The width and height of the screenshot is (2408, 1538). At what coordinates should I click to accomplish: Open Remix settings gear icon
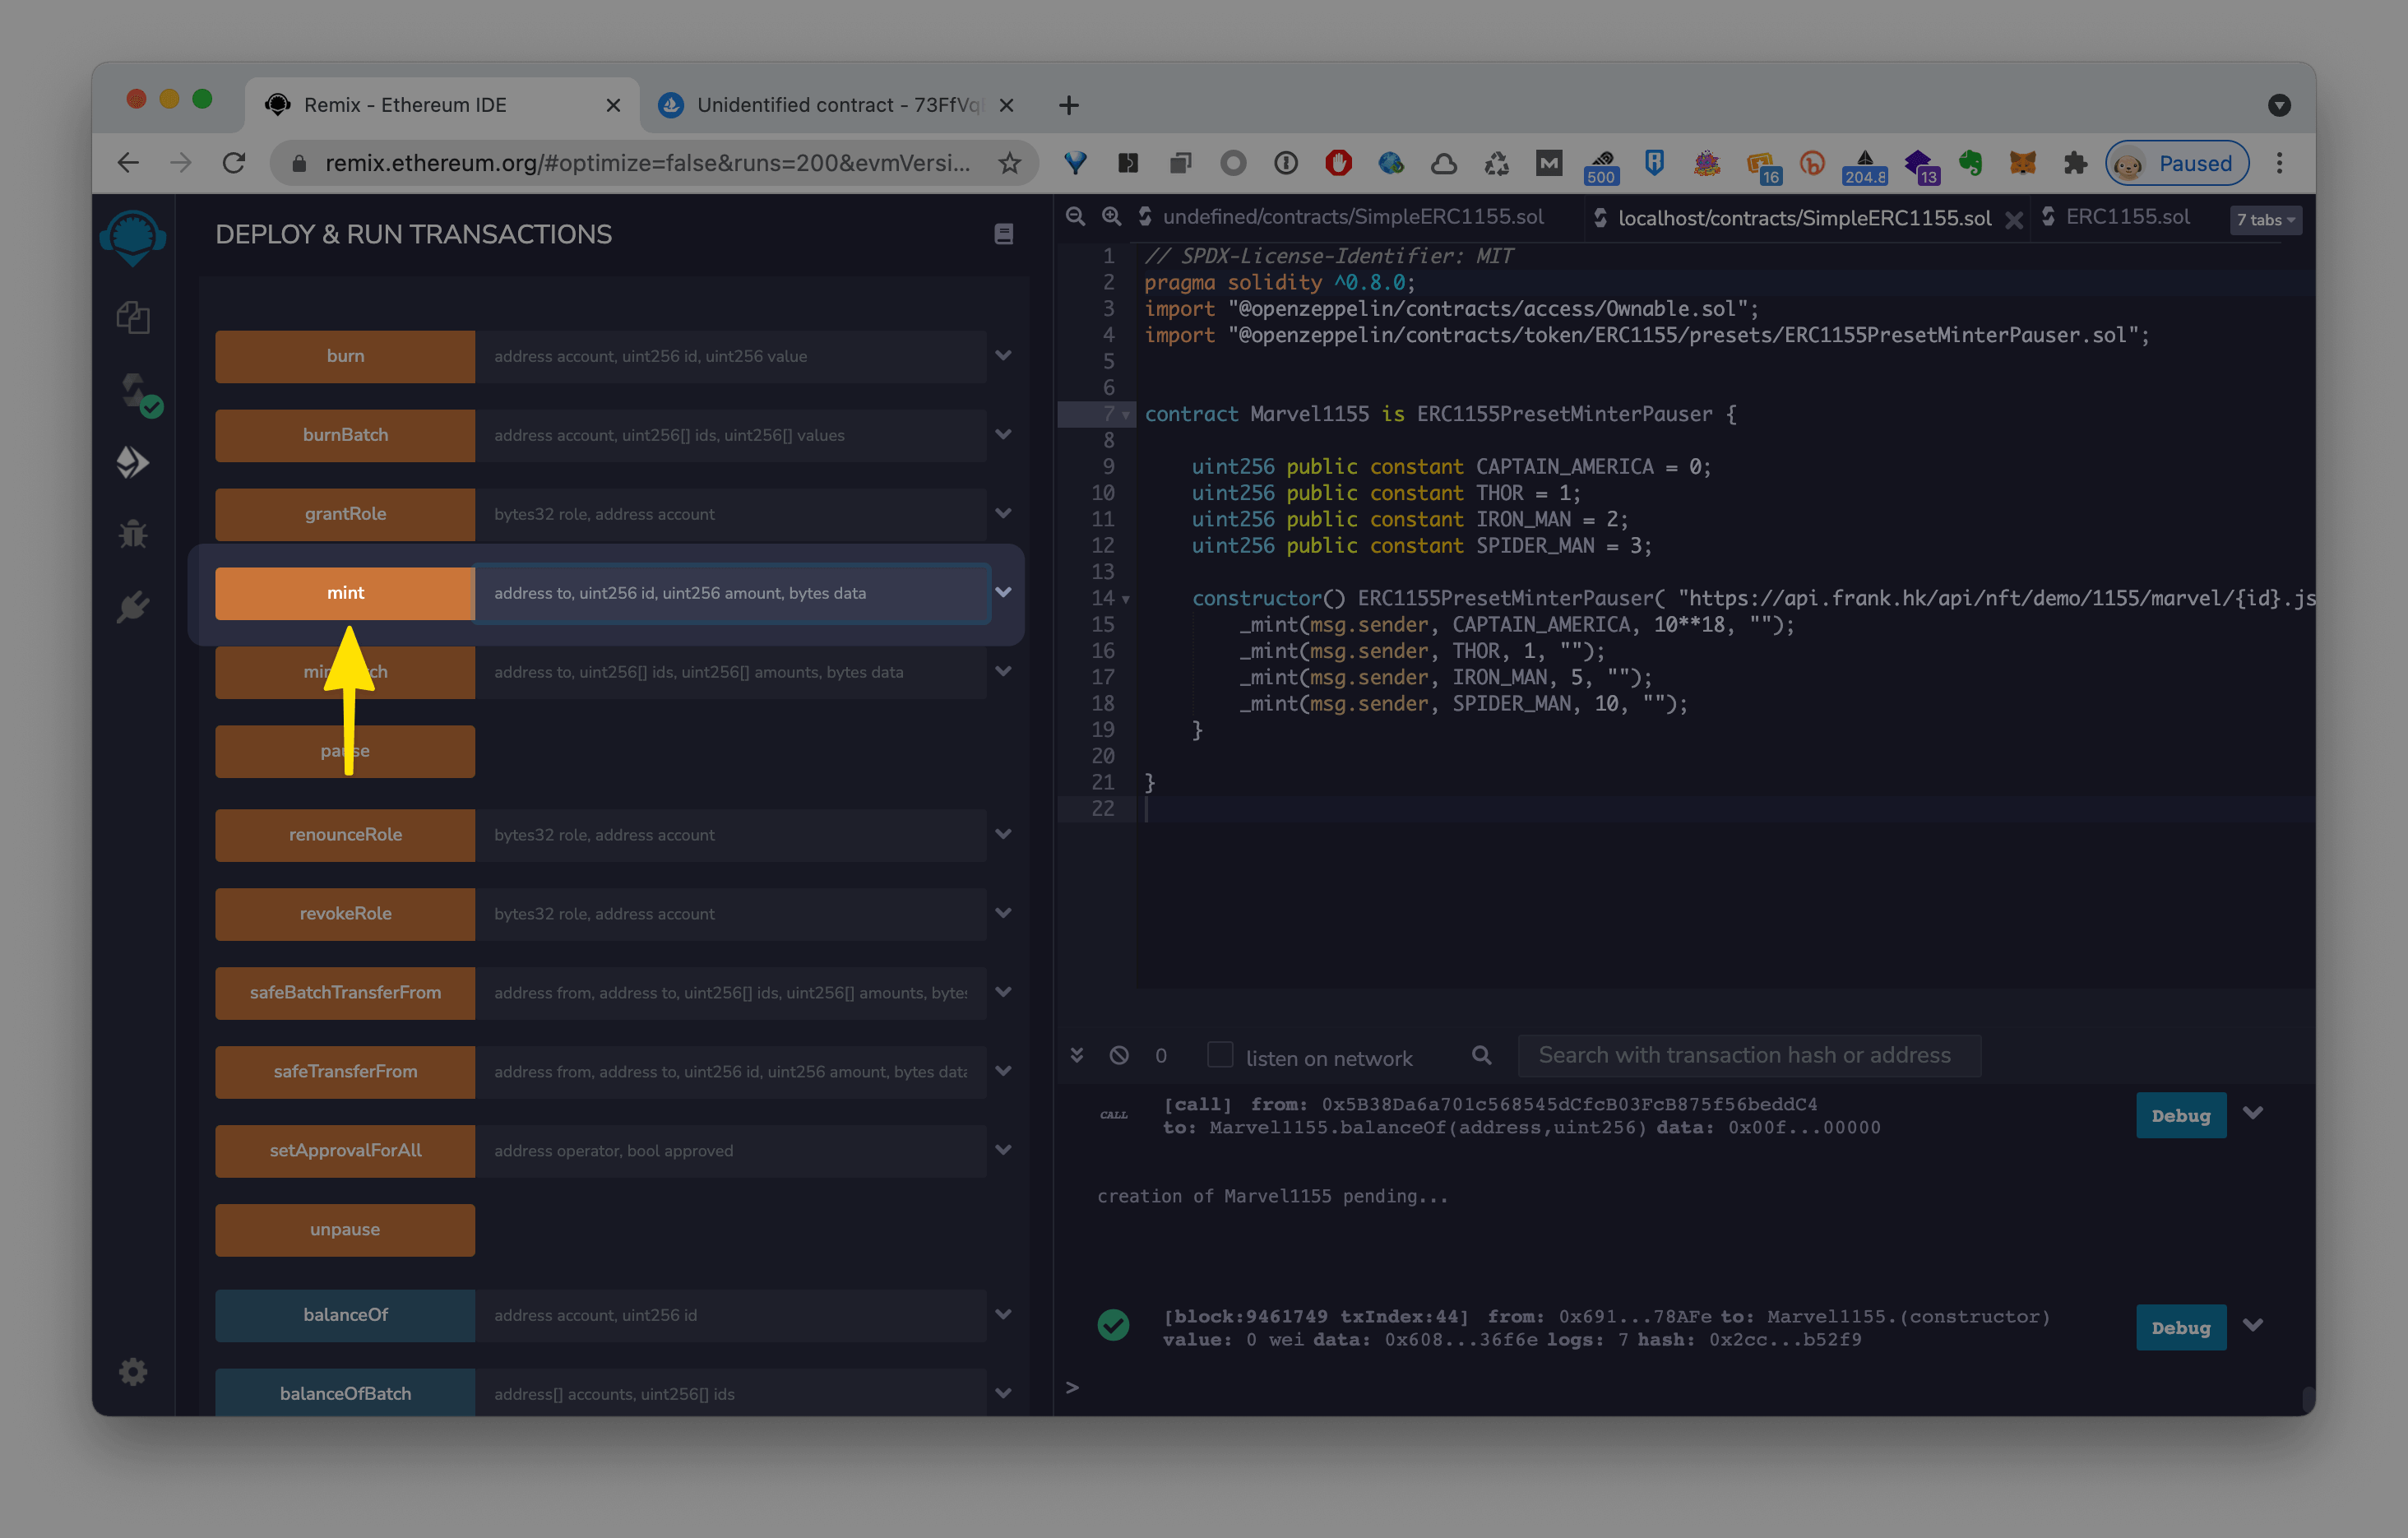(x=133, y=1371)
